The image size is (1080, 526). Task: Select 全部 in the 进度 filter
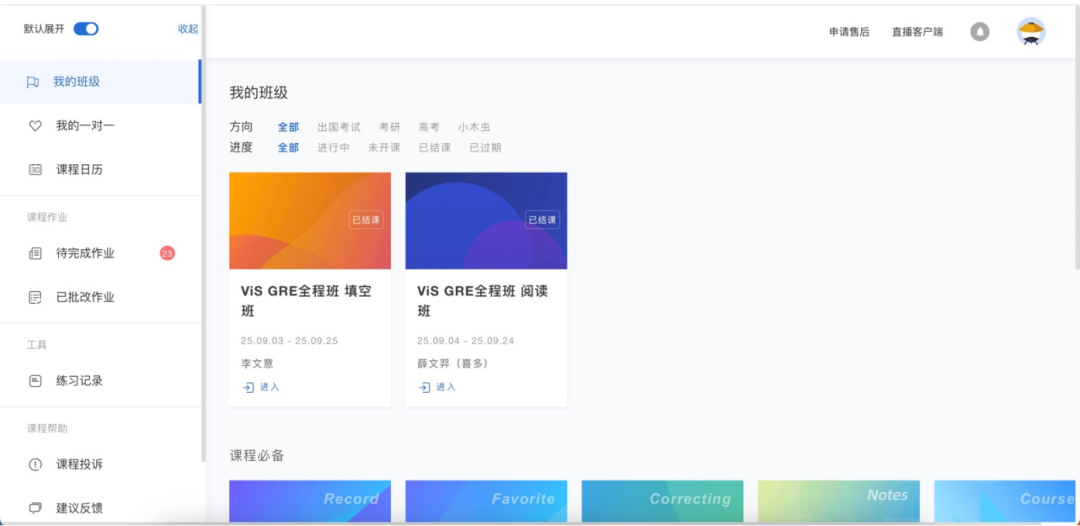(x=289, y=148)
